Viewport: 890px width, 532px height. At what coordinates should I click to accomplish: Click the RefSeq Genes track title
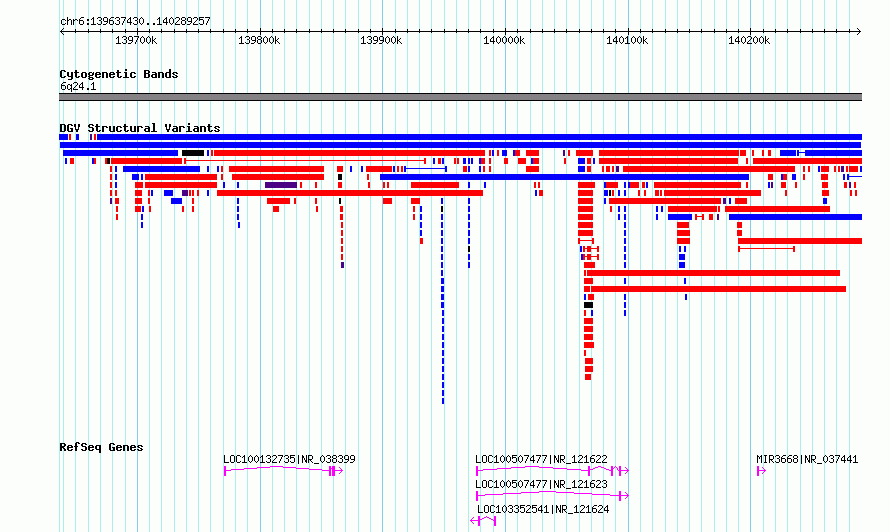(101, 447)
